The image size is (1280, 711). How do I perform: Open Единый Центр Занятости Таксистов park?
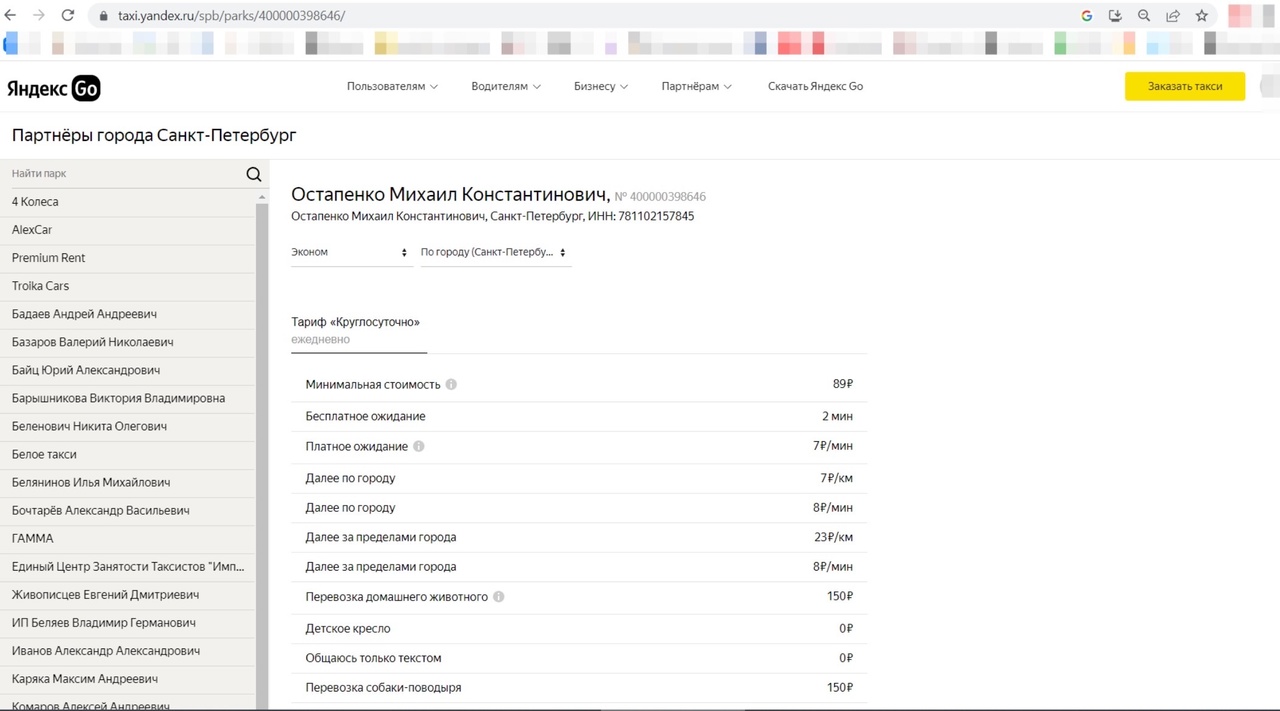pos(128,566)
